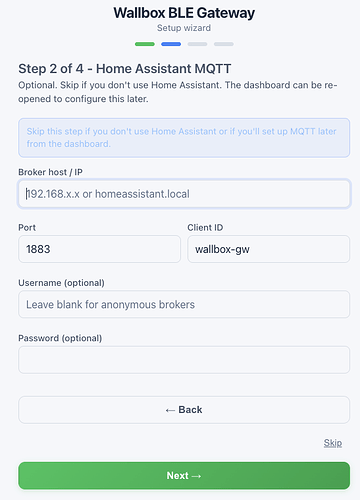Click the Skip link

point(333,443)
